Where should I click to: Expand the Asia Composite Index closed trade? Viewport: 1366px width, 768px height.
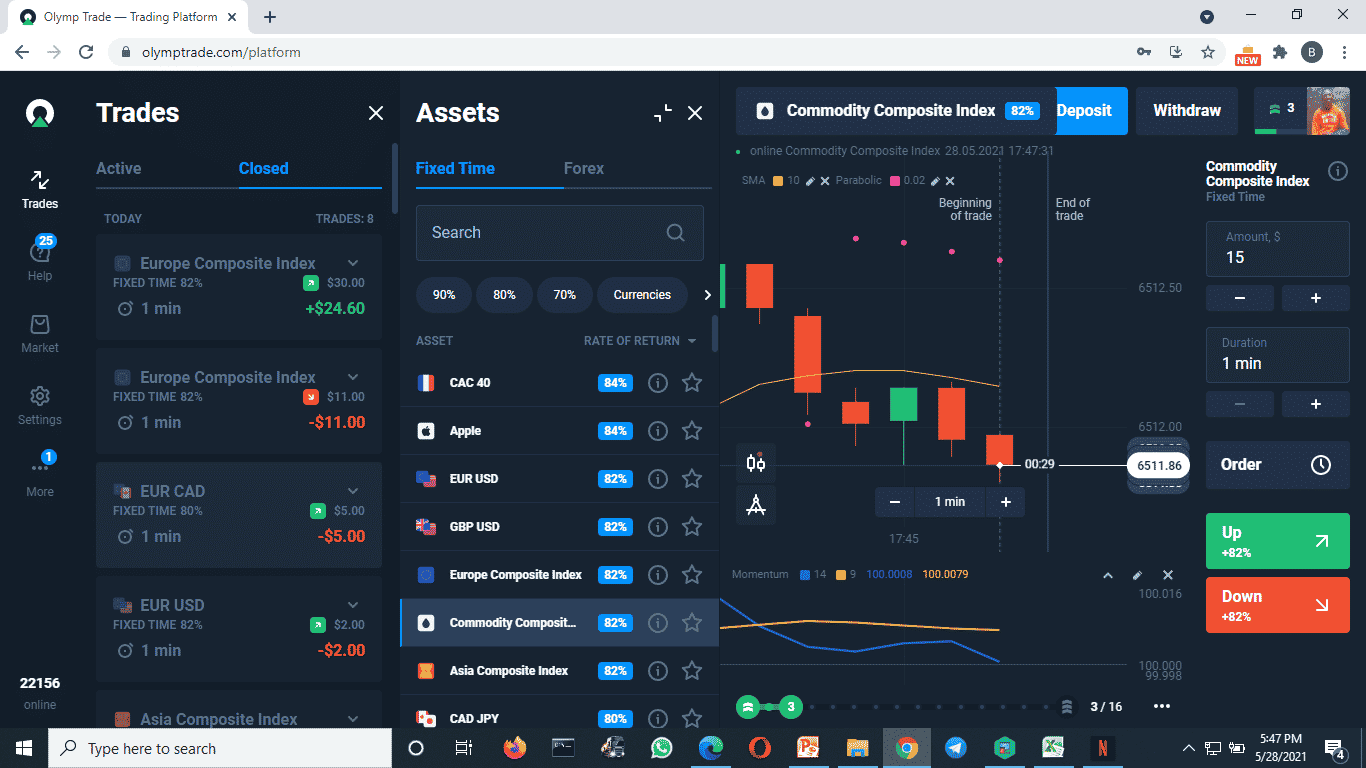[353, 719]
